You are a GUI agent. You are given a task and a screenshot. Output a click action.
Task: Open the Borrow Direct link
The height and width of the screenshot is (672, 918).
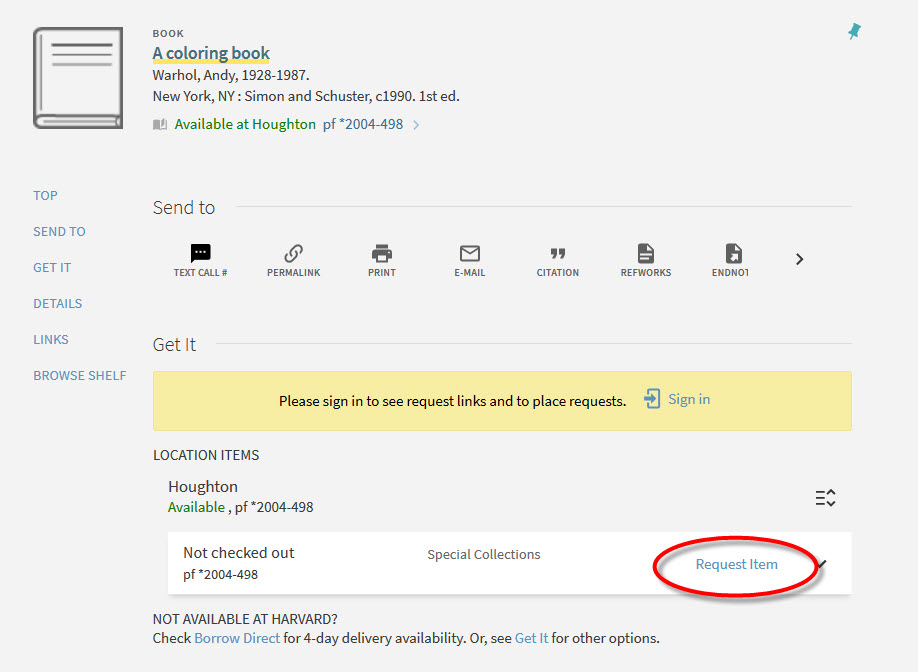click(237, 638)
